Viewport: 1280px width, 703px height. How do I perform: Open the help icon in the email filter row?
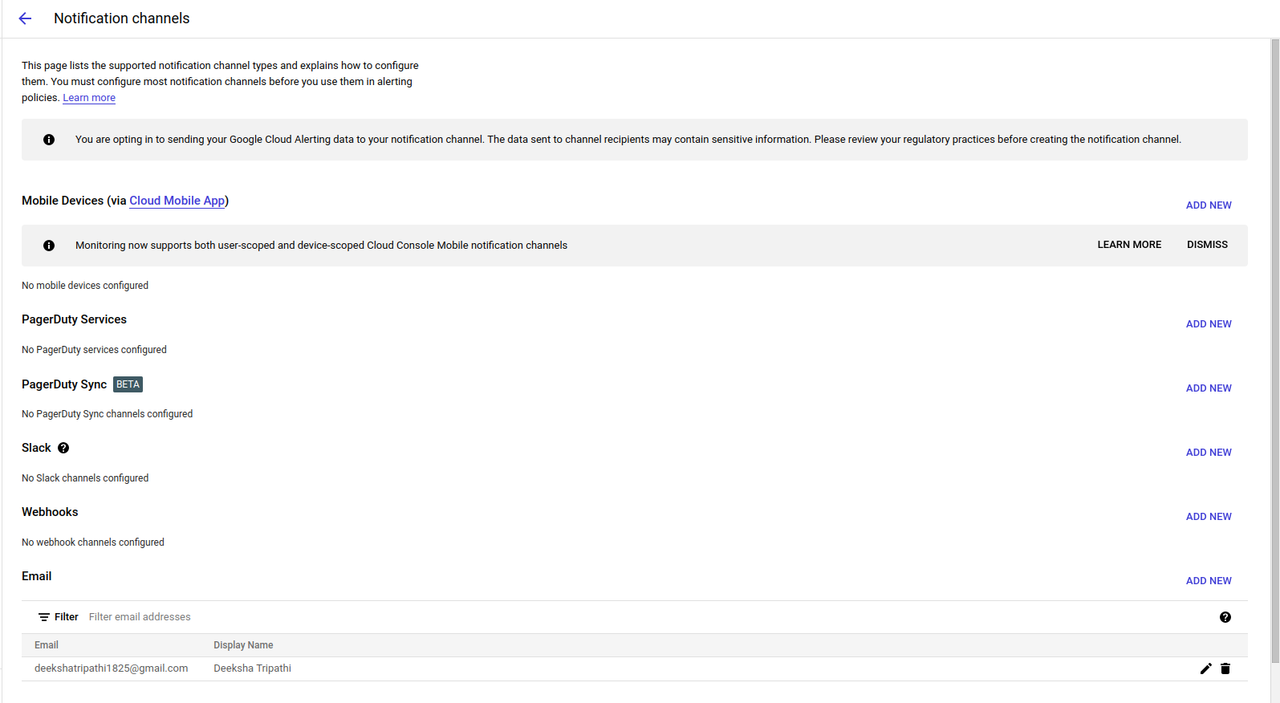tap(1225, 617)
